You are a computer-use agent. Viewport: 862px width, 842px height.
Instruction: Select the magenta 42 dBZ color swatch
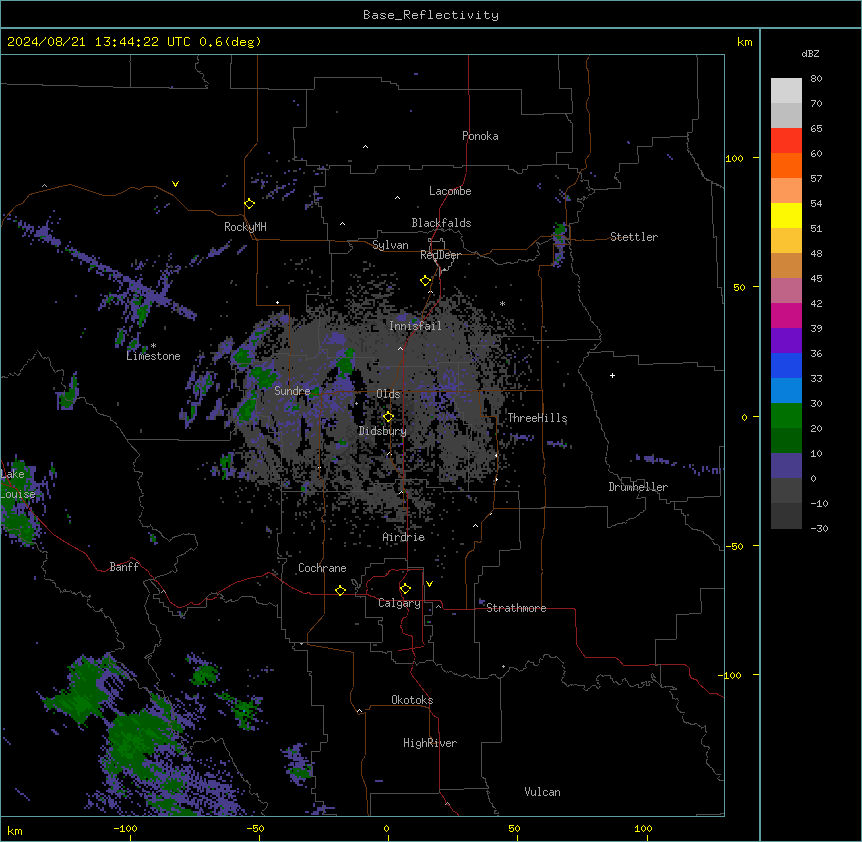(x=786, y=315)
